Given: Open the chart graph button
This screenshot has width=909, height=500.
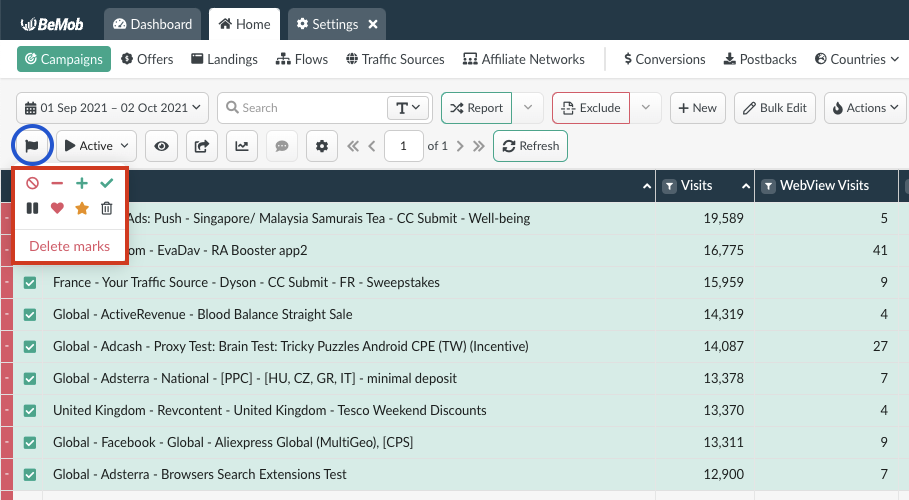Looking at the screenshot, I should (242, 146).
